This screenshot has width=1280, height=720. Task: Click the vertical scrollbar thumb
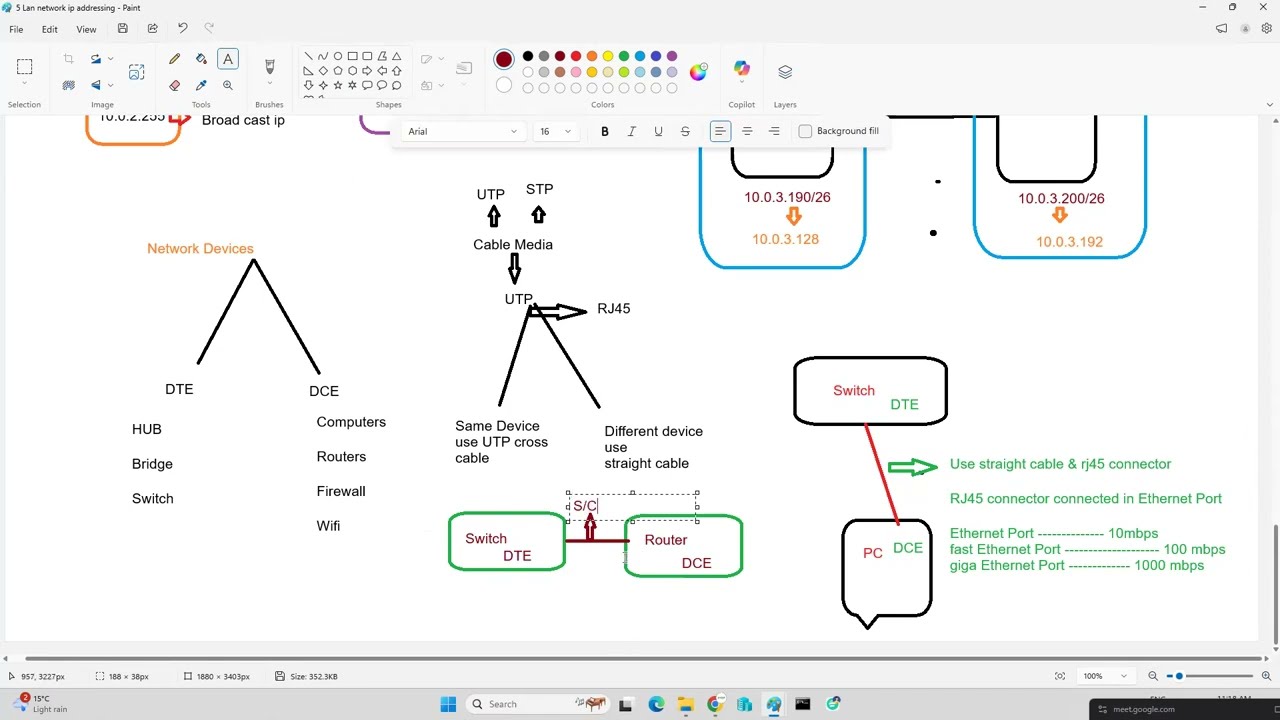[1274, 584]
